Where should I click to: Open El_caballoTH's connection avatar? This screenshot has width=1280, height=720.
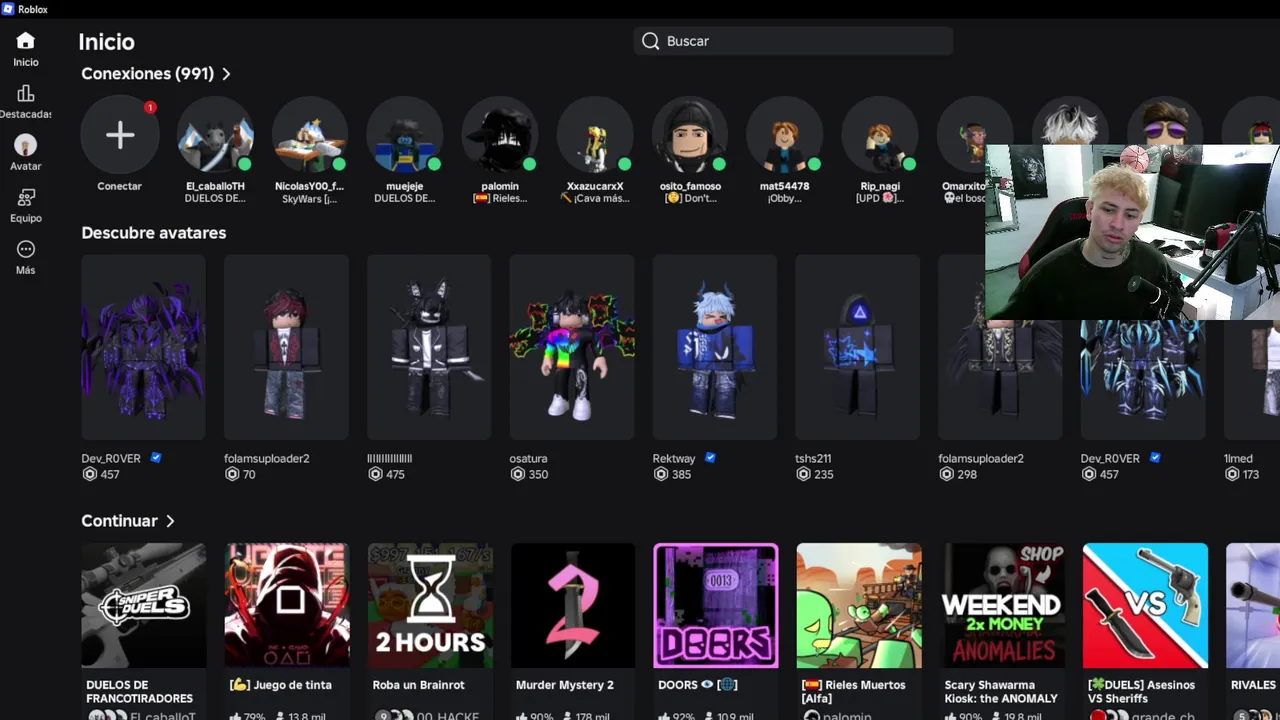tap(215, 135)
